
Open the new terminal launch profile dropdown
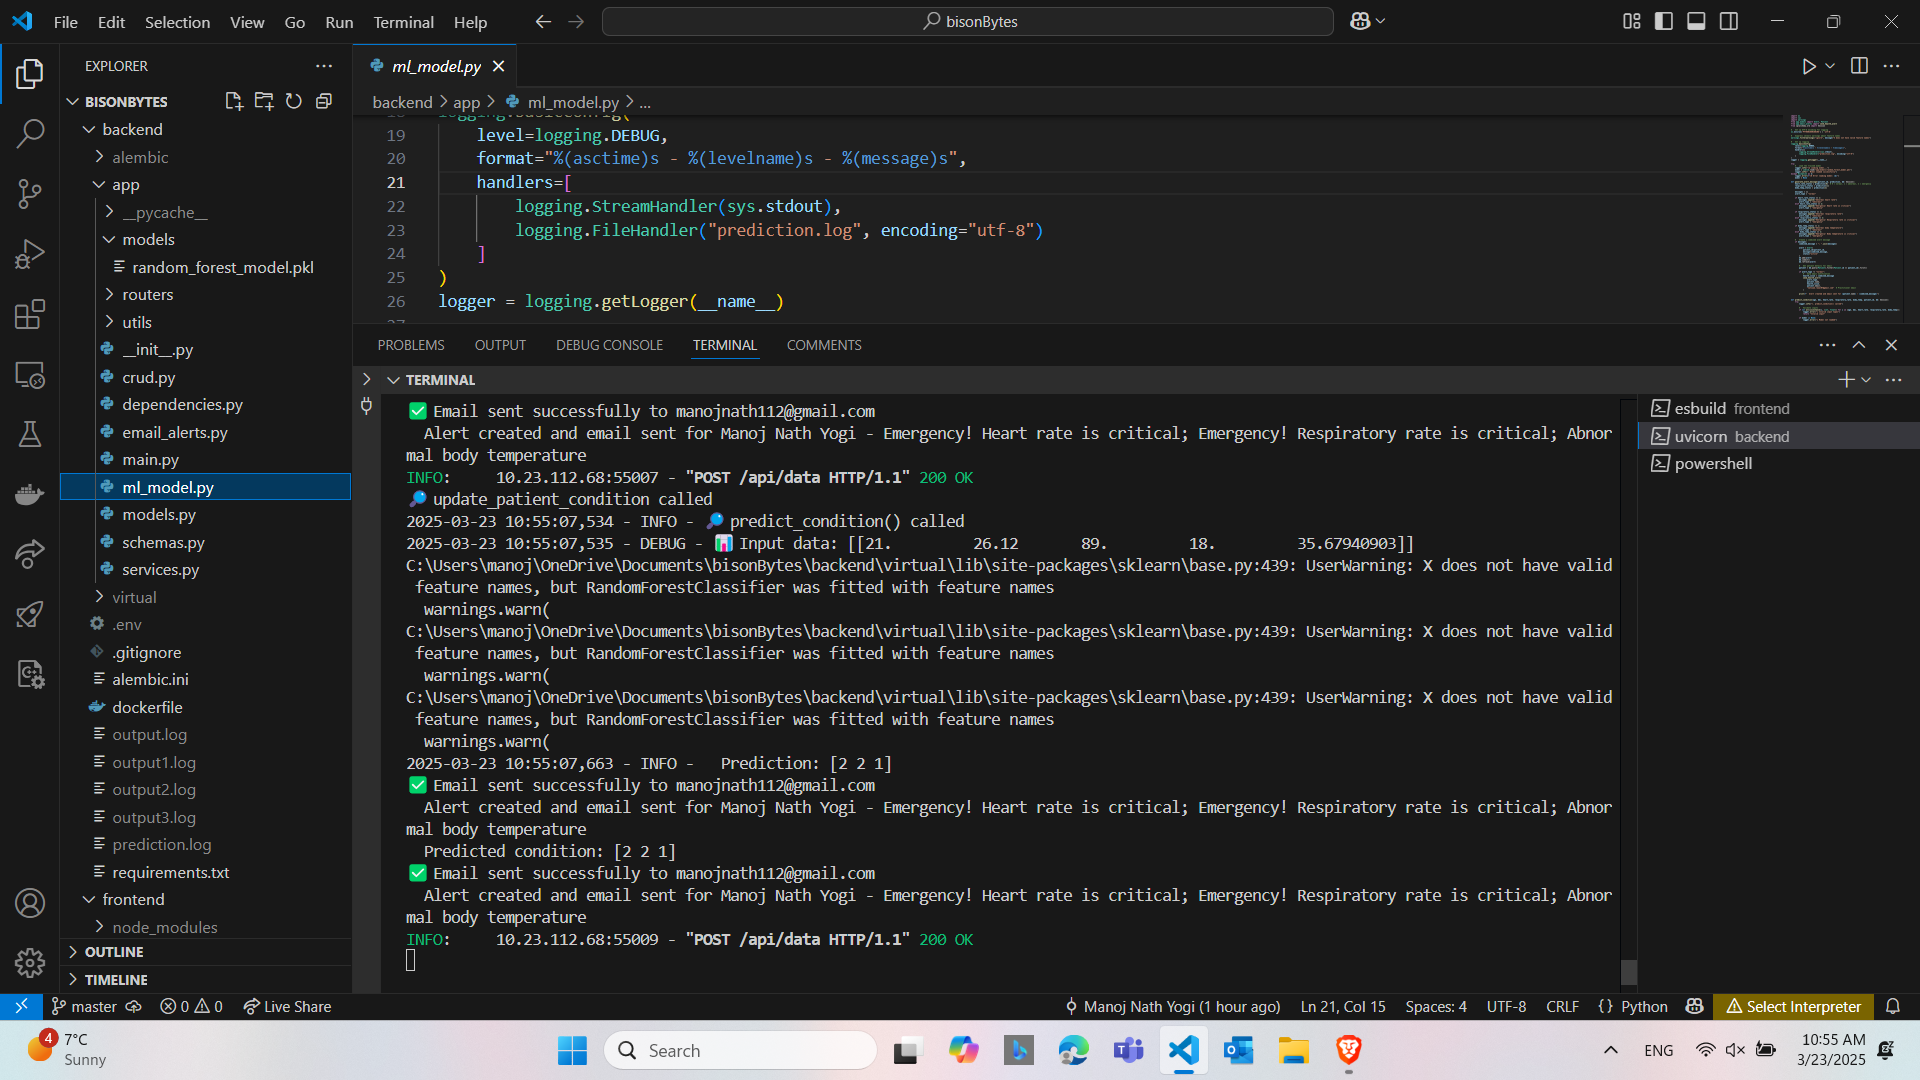click(x=1866, y=380)
